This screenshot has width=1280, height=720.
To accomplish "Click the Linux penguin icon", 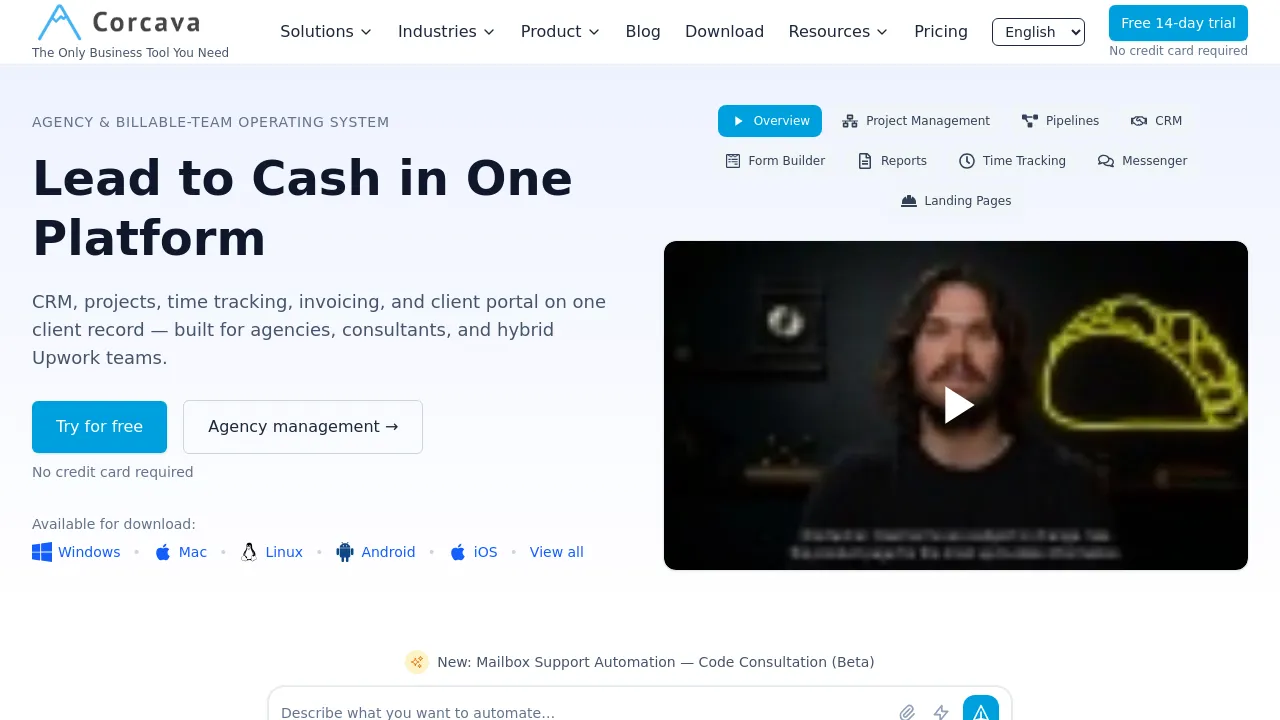I will tap(249, 552).
